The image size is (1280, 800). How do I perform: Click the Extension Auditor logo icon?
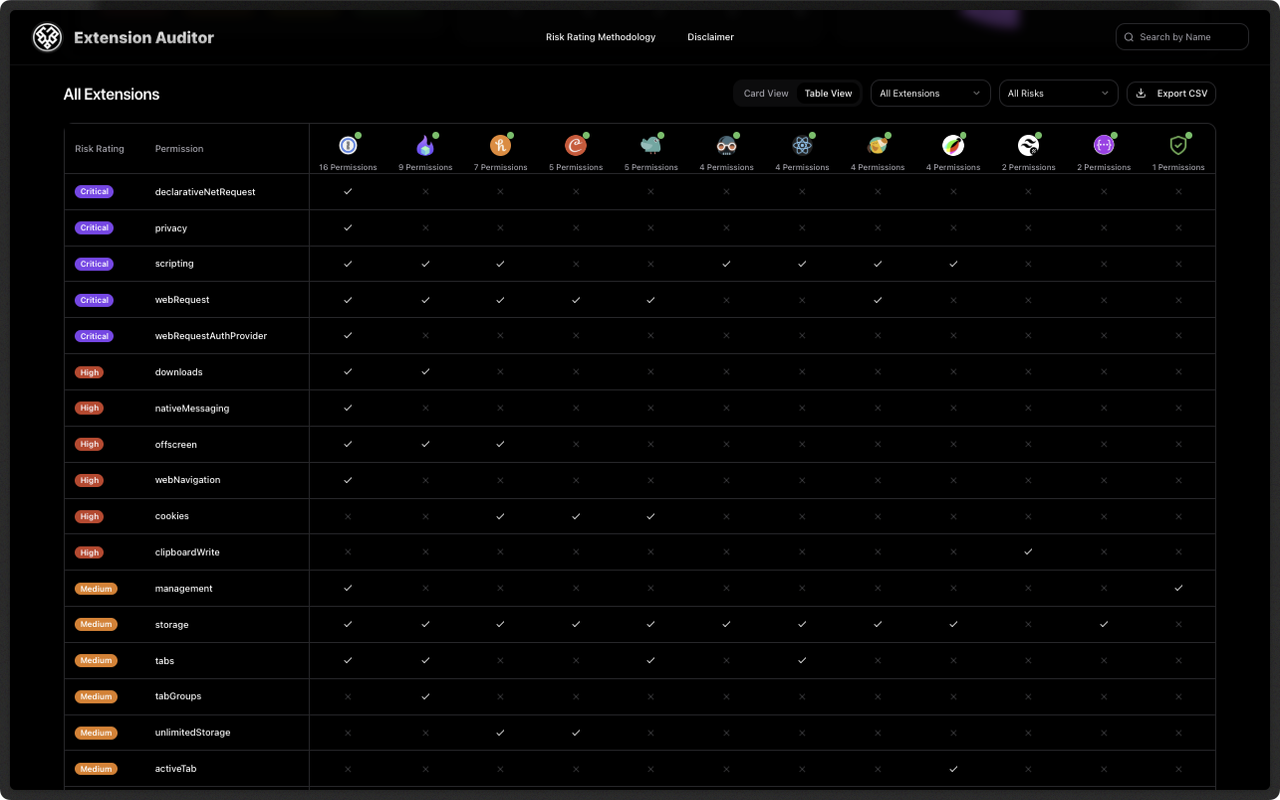[x=47, y=38]
